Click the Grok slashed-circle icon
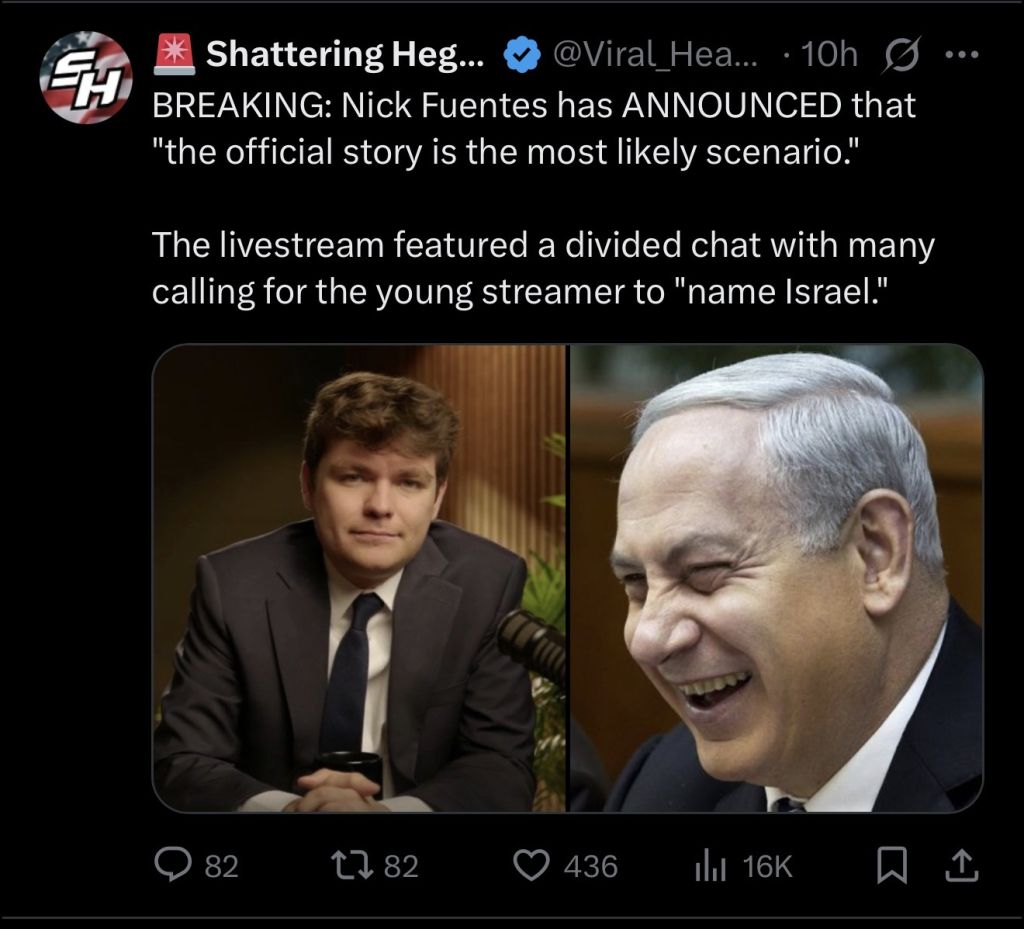Viewport: 1024px width, 929px height. tap(901, 54)
